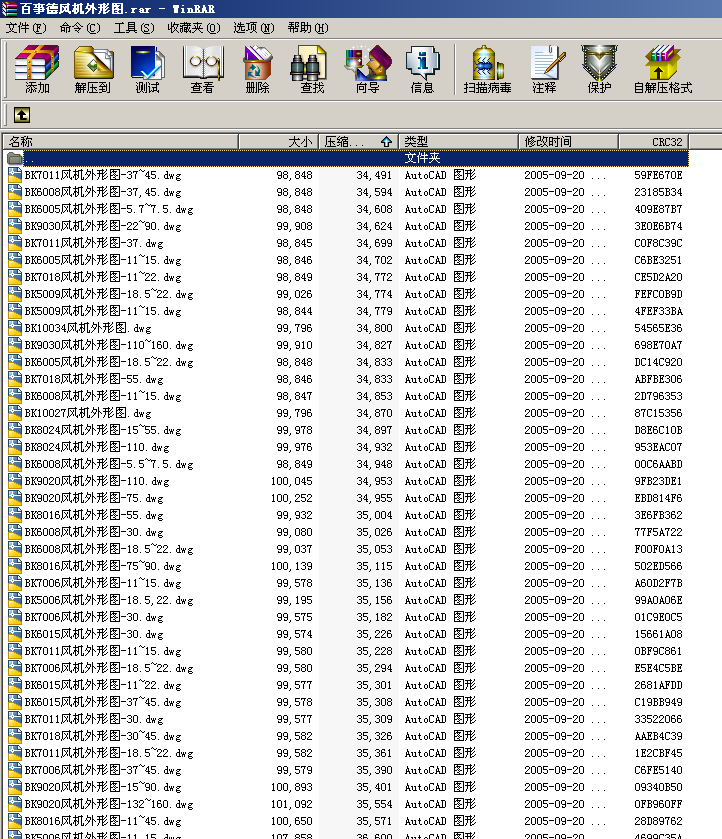Select BK8016风机外形图-75~90.dwg

[x=103, y=566]
